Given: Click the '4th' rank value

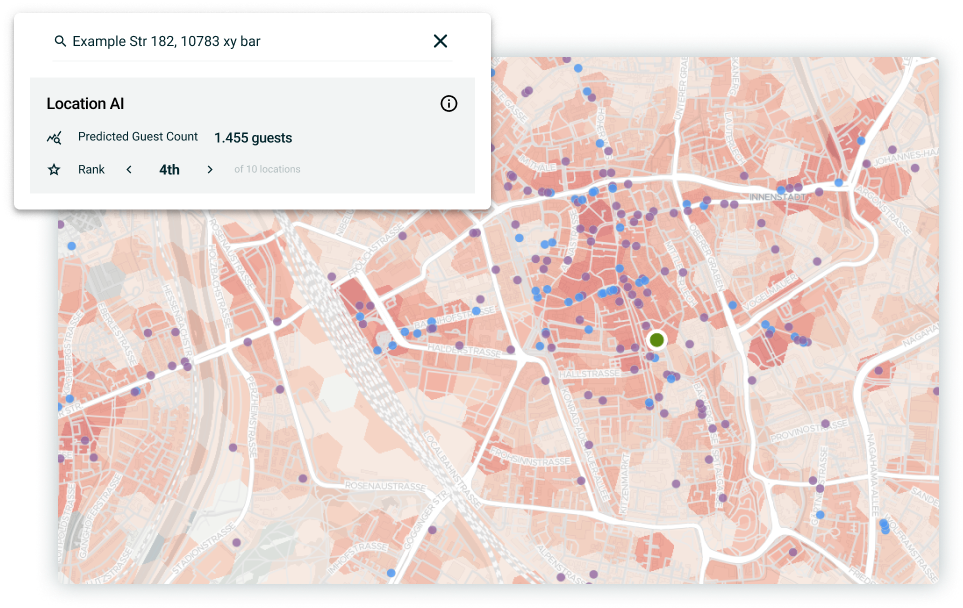Looking at the screenshot, I should tap(170, 170).
